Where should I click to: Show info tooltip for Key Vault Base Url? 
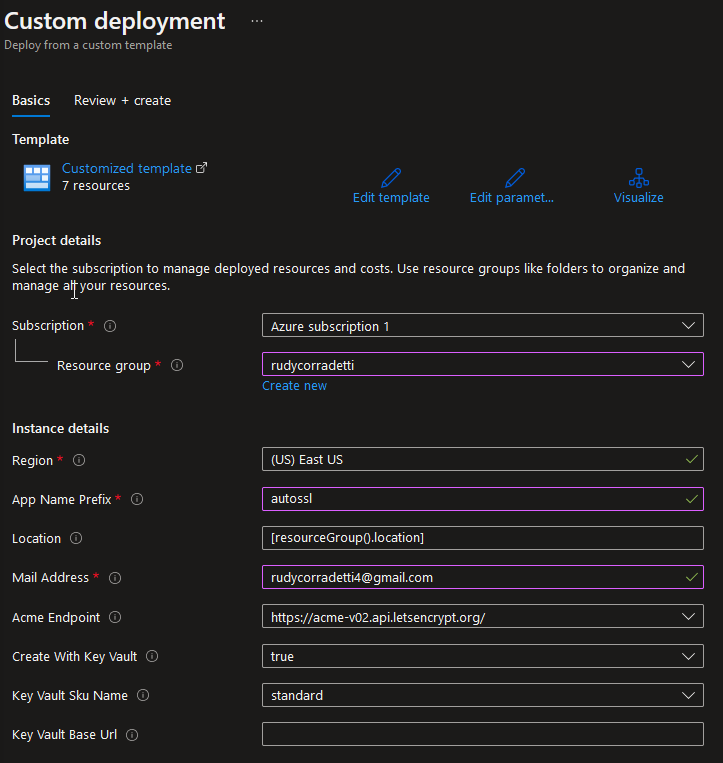click(x=132, y=735)
